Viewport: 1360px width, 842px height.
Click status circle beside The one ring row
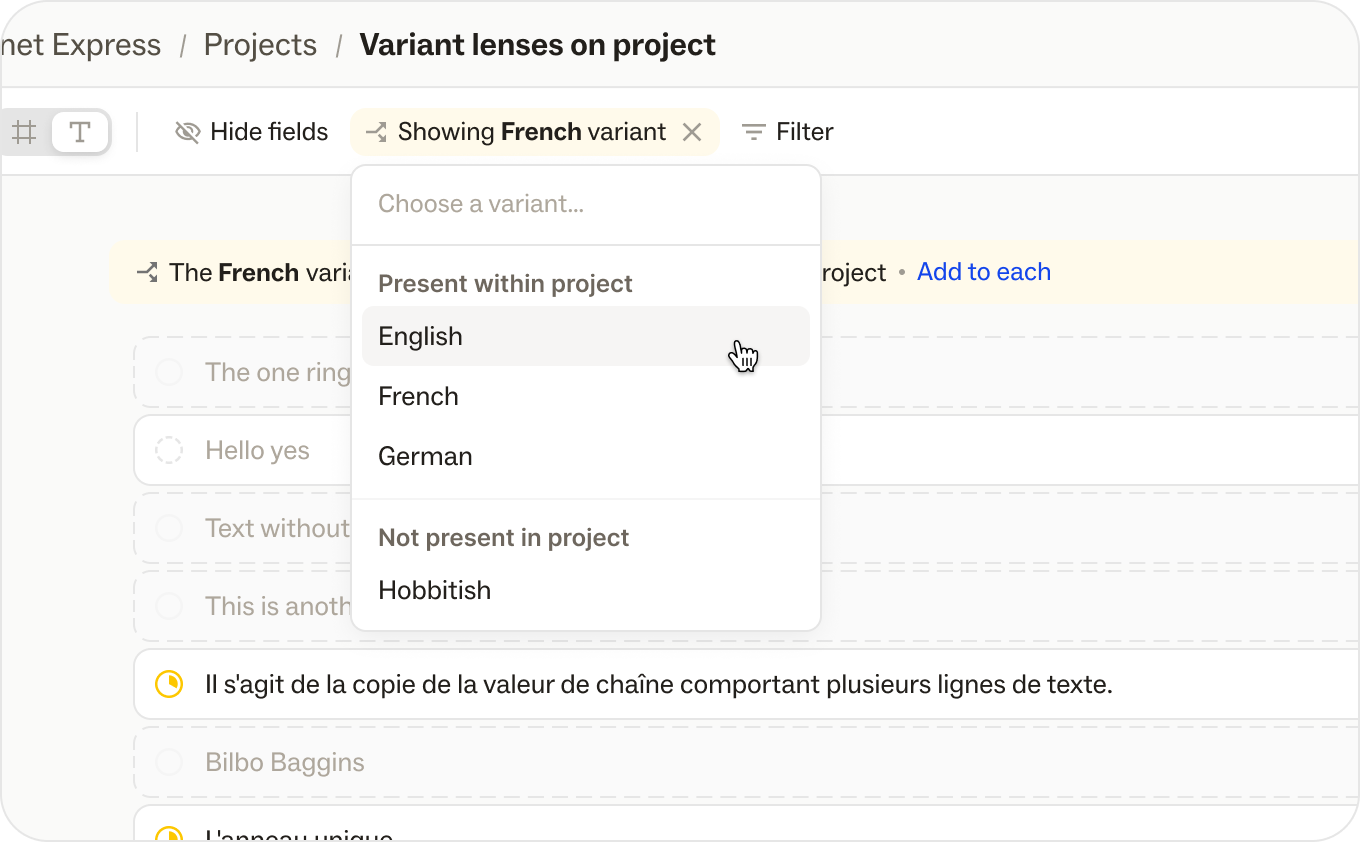[x=169, y=372]
